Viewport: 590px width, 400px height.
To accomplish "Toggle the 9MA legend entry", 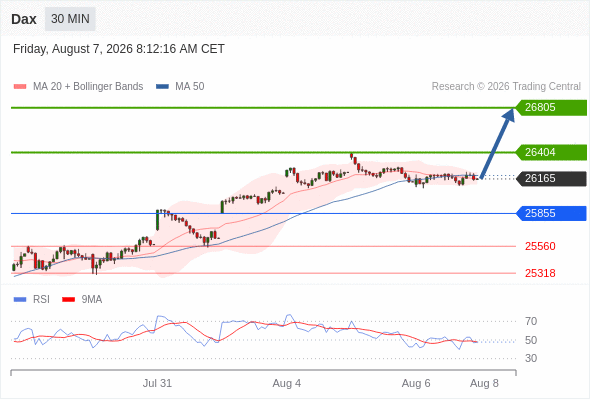I will coord(82,300).
